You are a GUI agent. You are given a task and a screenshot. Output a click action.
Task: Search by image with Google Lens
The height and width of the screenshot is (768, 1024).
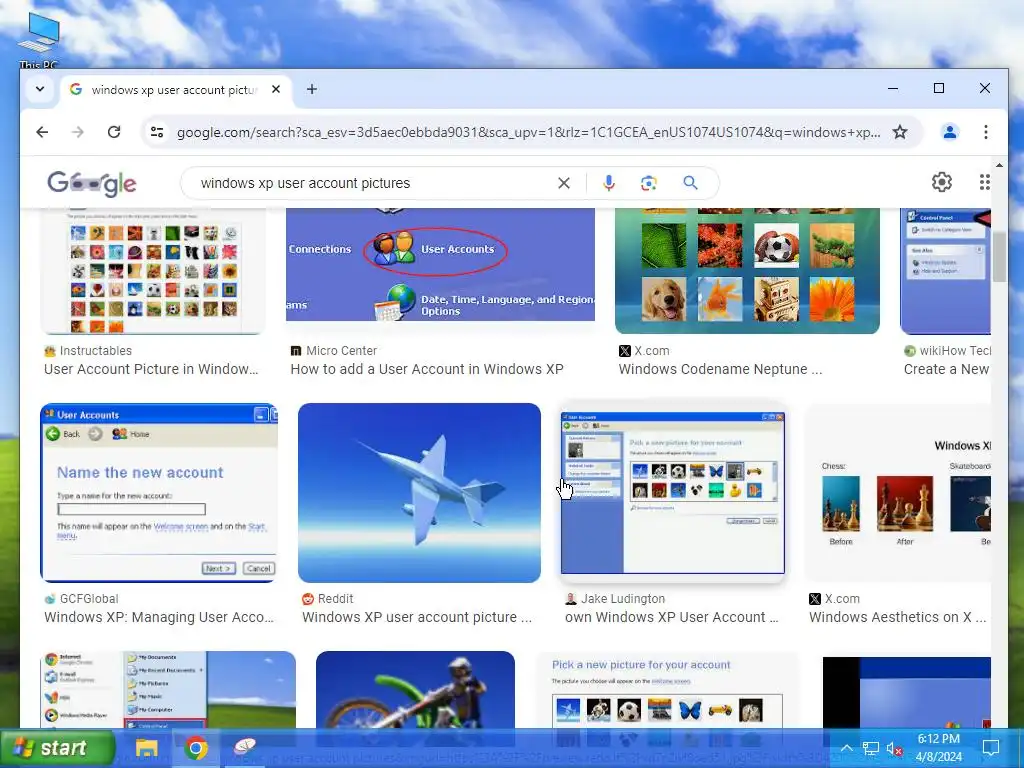tap(648, 183)
